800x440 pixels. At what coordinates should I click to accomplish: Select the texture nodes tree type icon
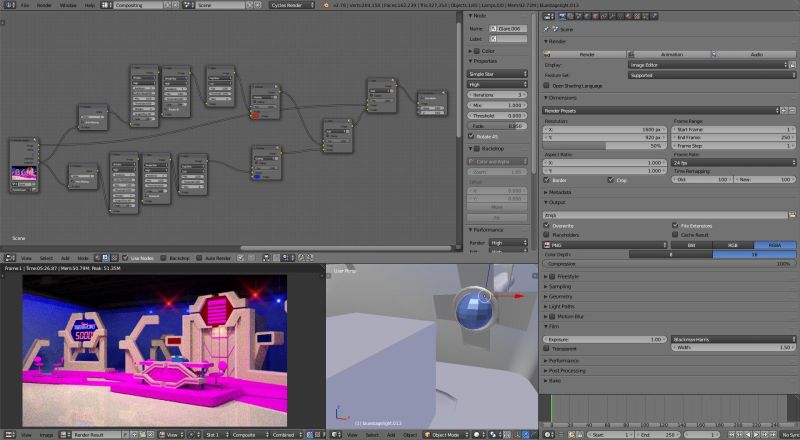click(114, 258)
